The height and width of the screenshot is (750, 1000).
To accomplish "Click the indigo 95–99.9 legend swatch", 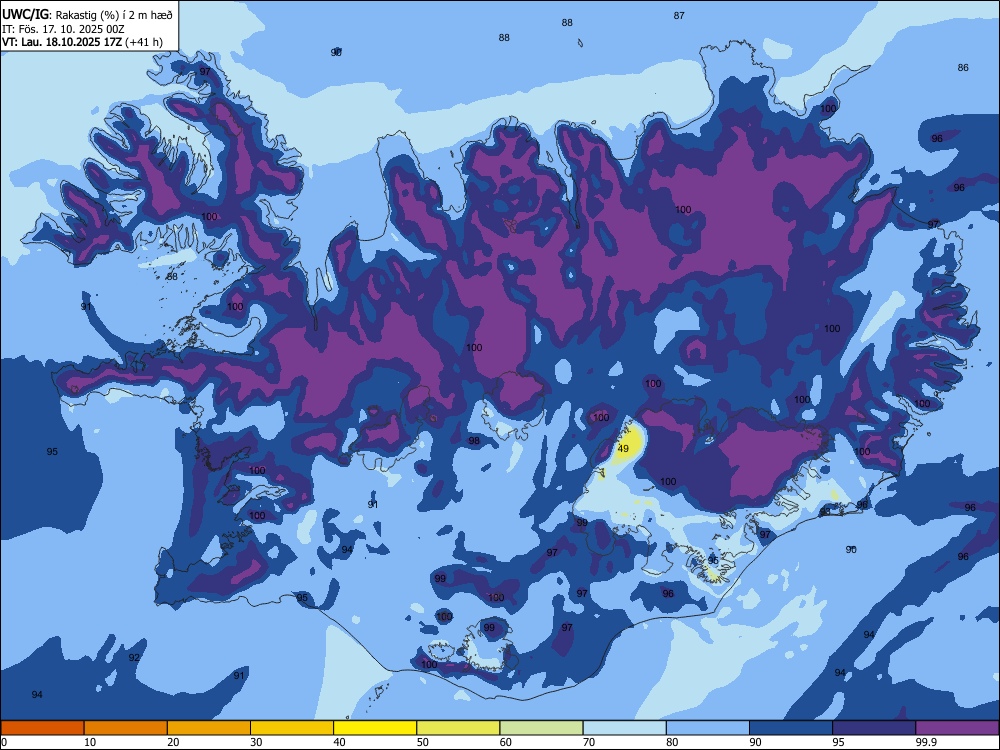I will coord(874,728).
